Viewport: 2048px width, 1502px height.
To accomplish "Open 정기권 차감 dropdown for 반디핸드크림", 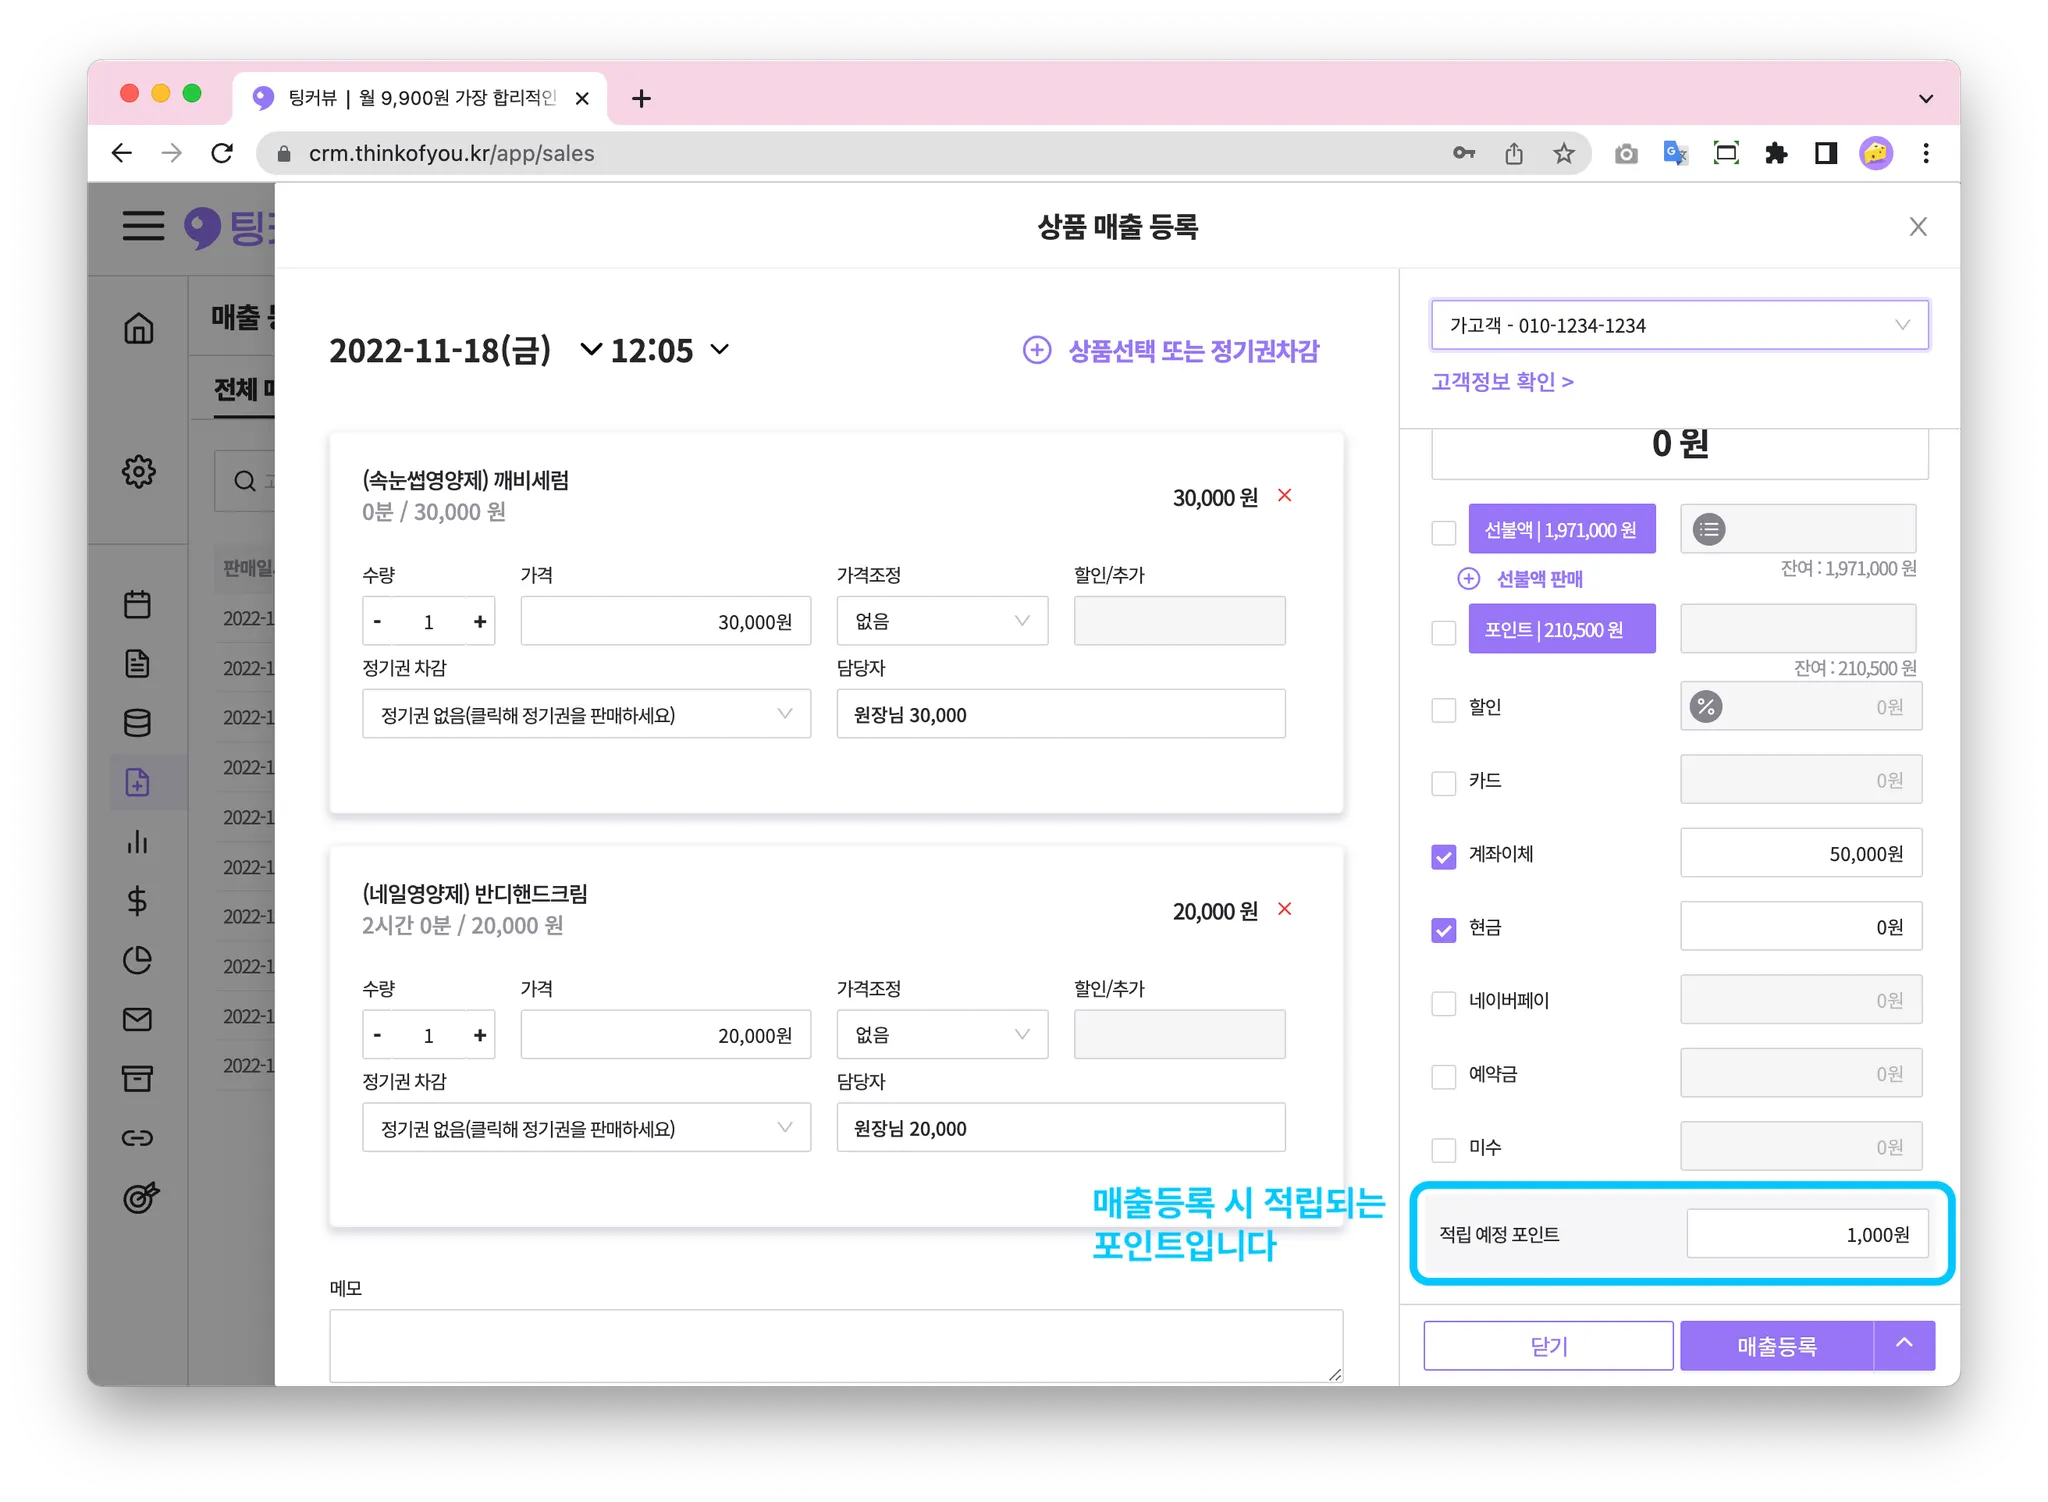I will (x=586, y=1128).
